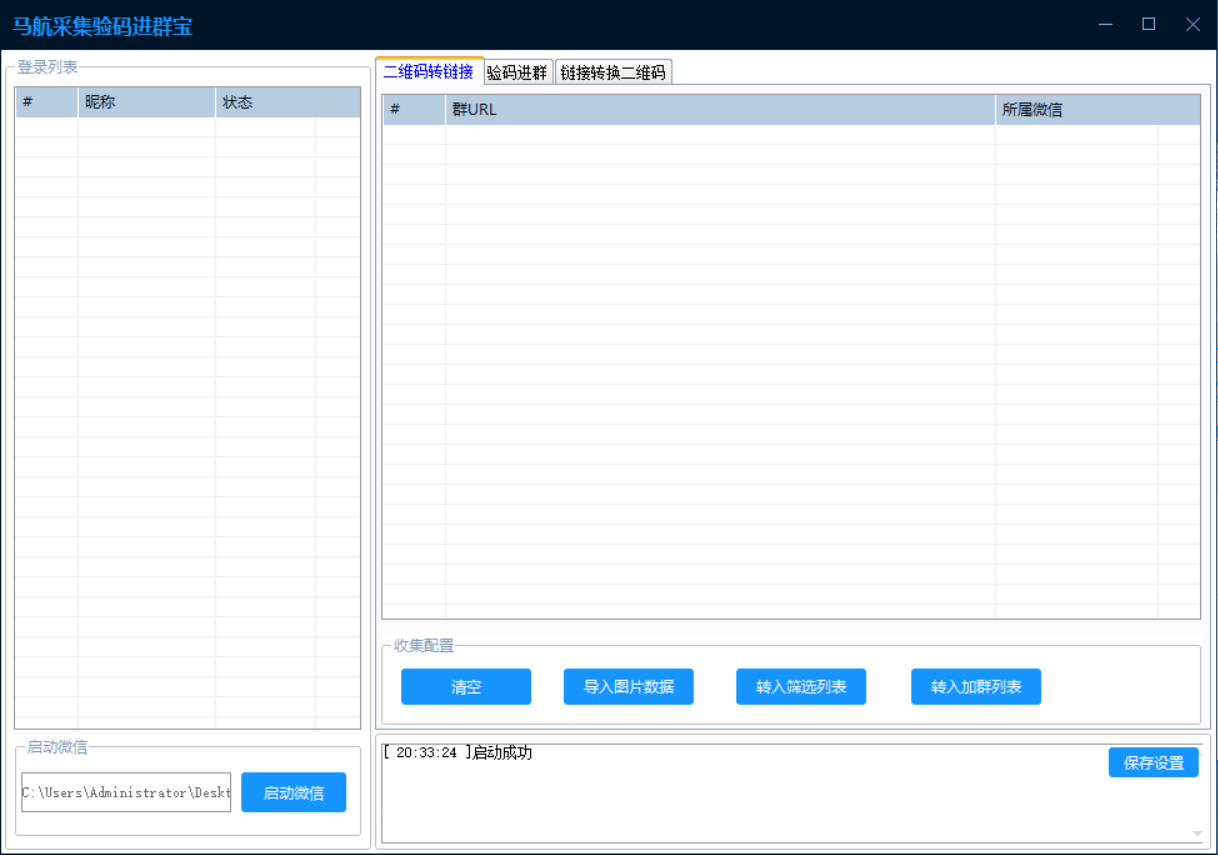Maximize the application window
The image size is (1218, 855).
pos(1149,24)
